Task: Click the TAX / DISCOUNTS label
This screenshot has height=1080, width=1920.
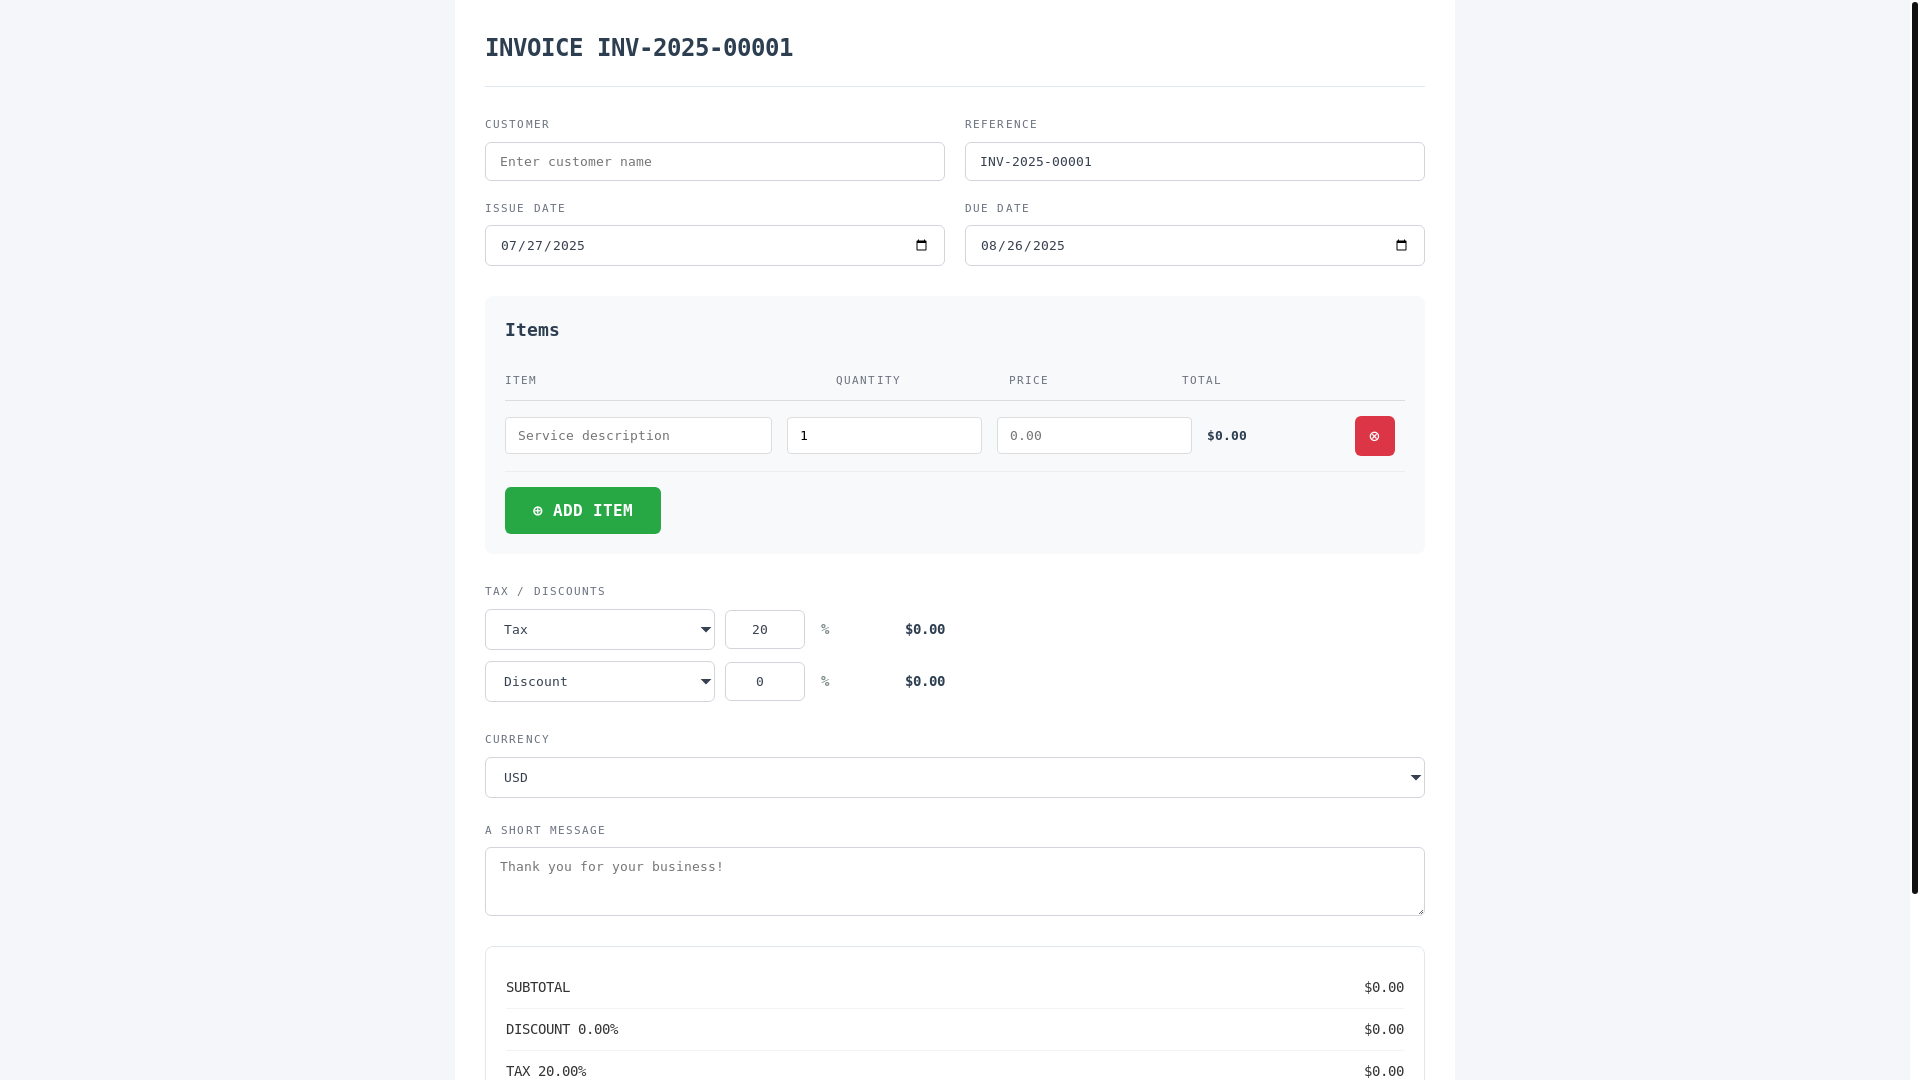Action: click(545, 592)
